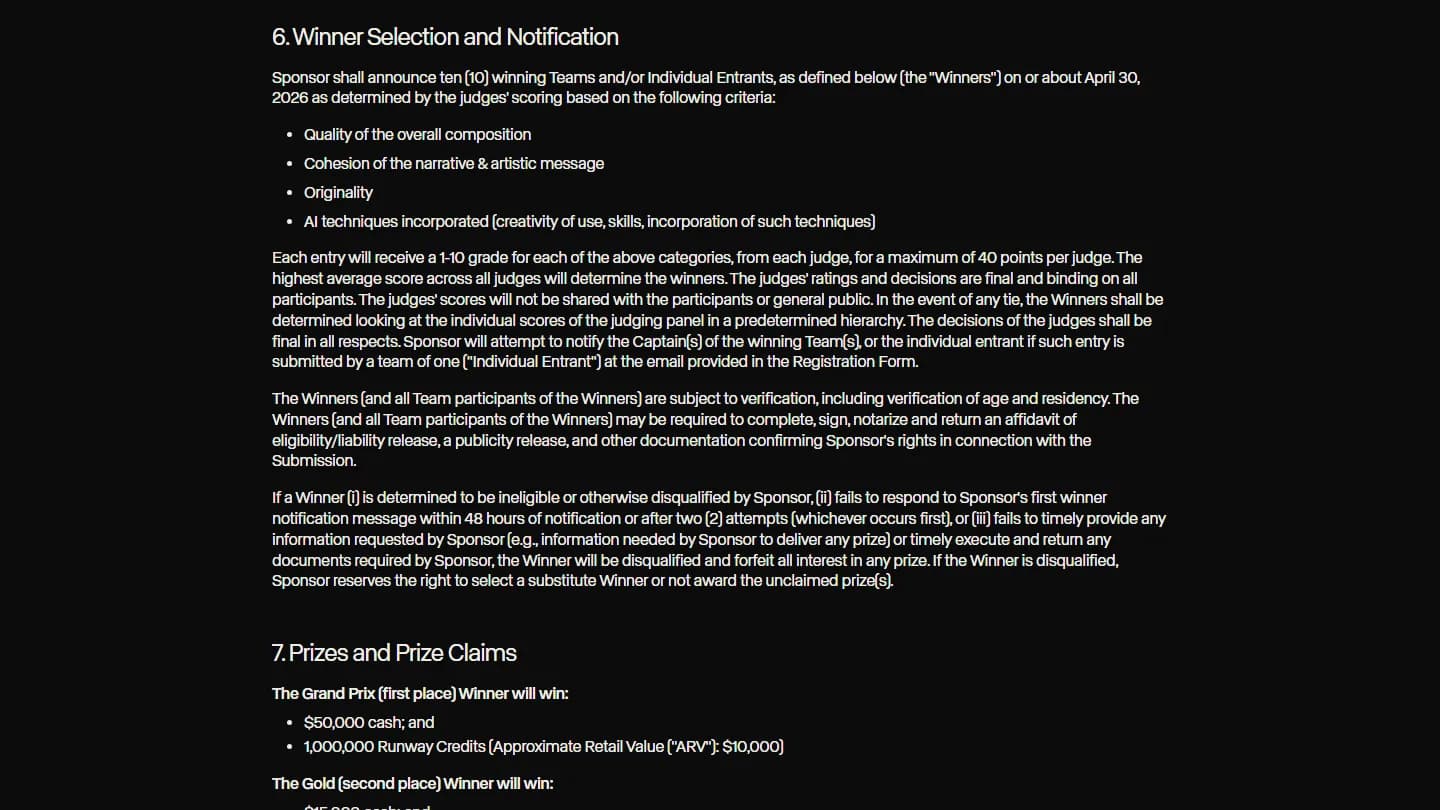The width and height of the screenshot is (1440, 810).
Task: Click paragraph beginning "Each entry will receive"
Action: pos(718,310)
